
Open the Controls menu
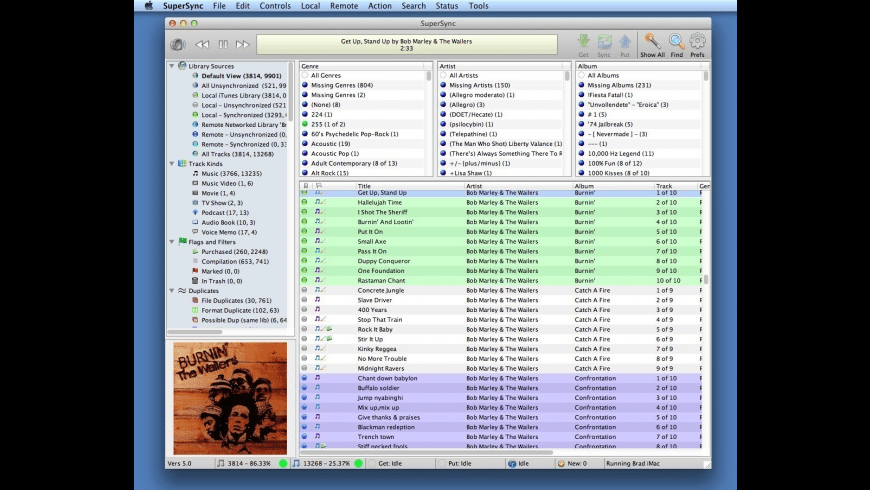click(x=275, y=6)
